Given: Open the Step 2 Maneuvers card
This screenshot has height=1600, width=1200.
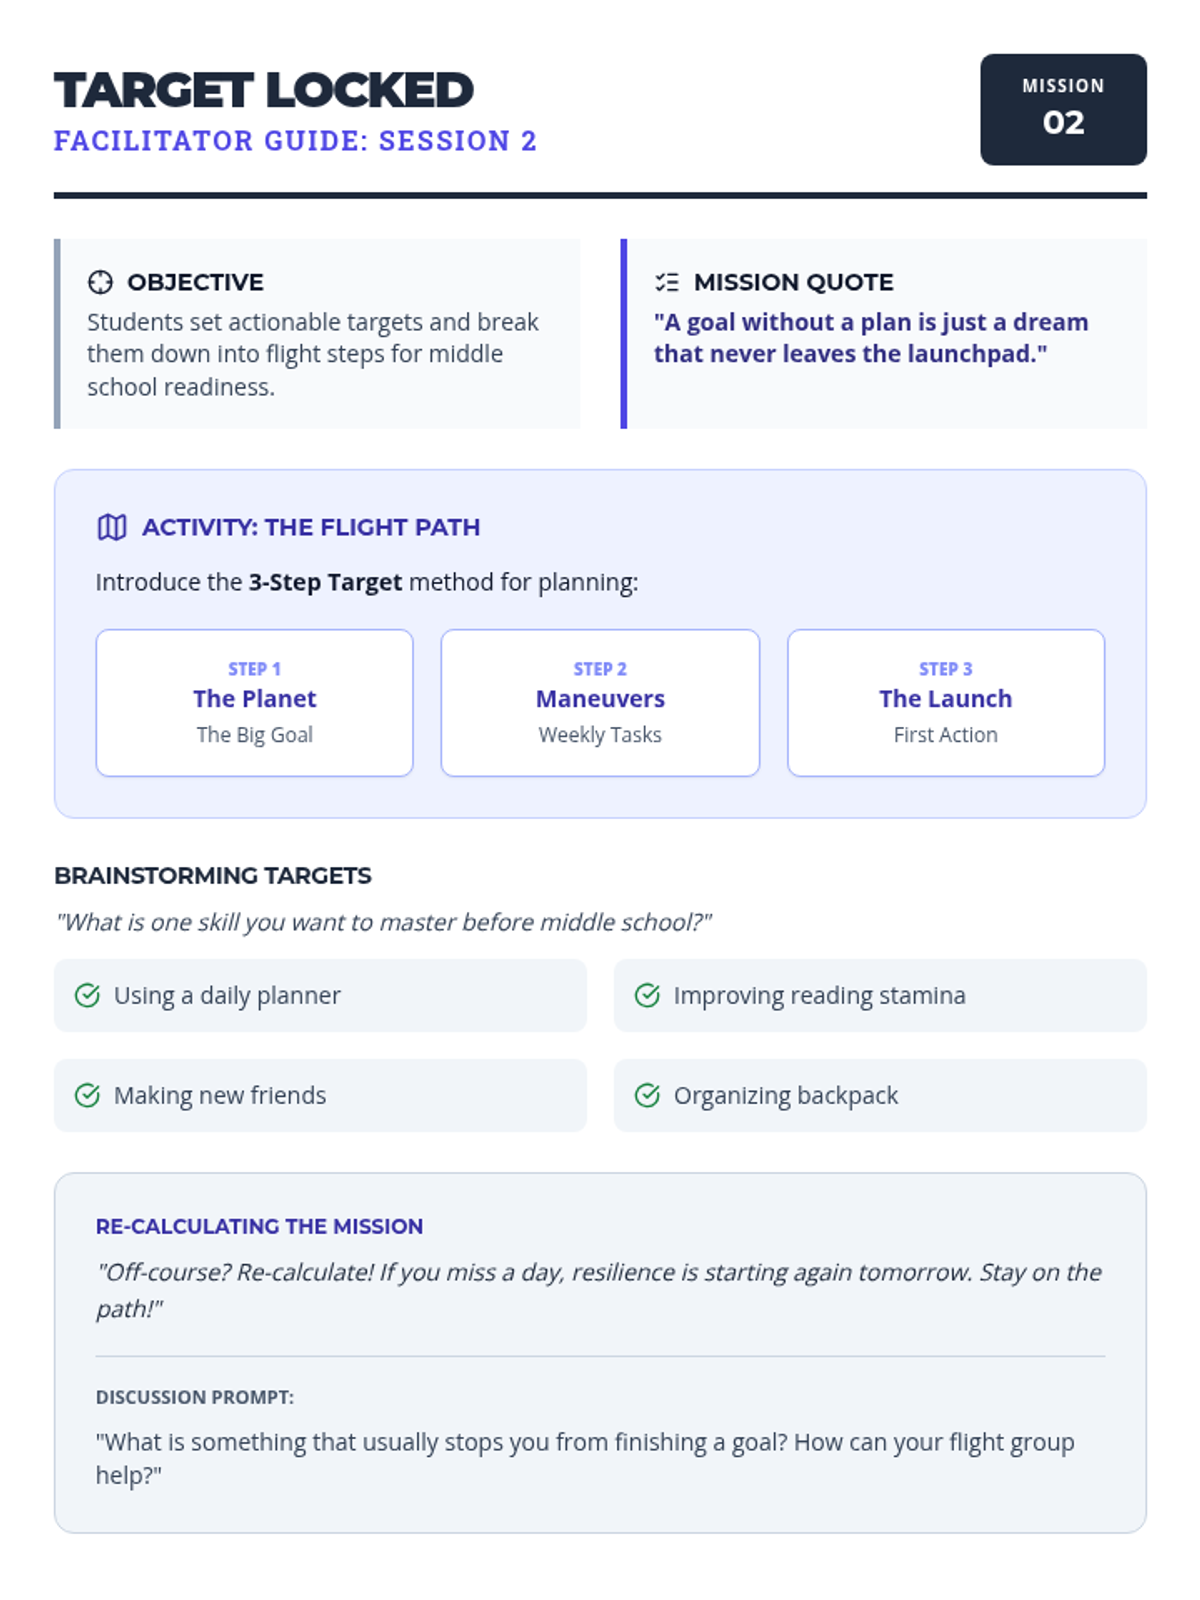Looking at the screenshot, I should pyautogui.click(x=600, y=703).
